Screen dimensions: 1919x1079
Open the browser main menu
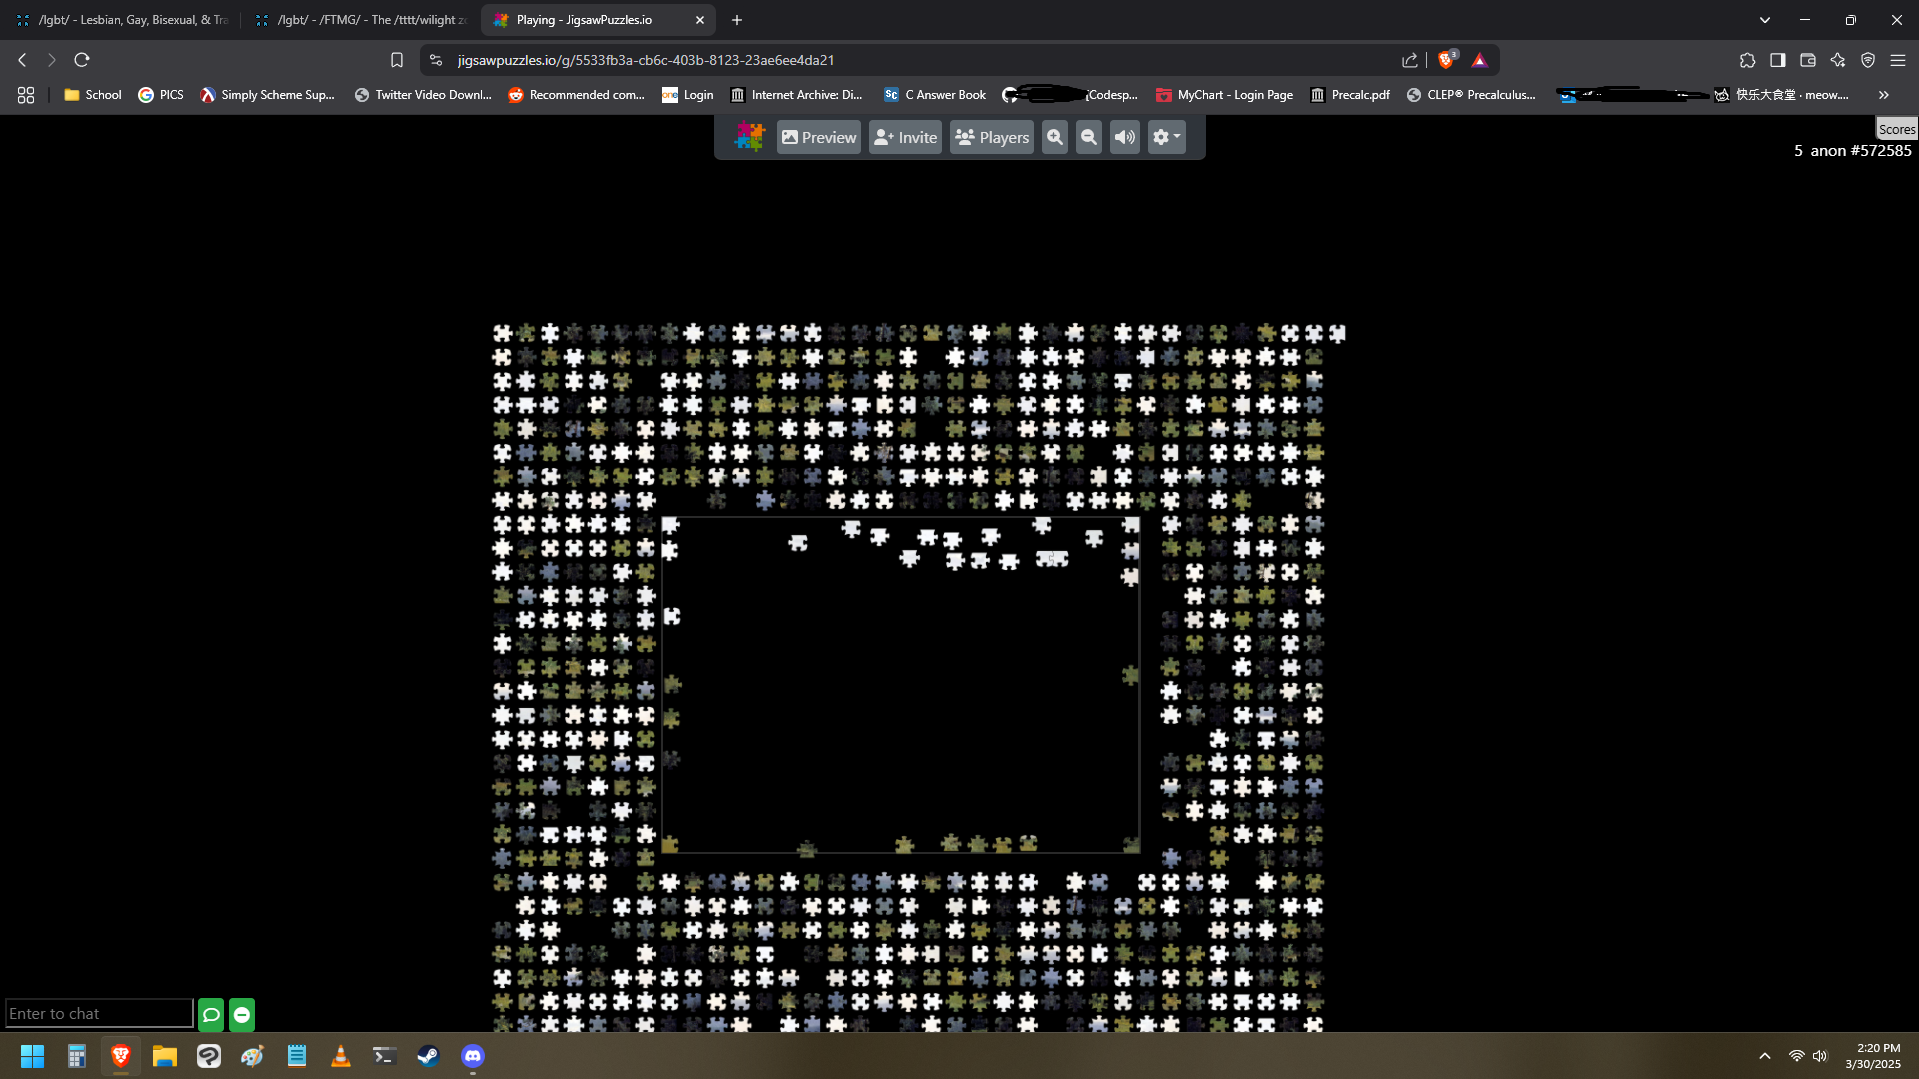1897,60
